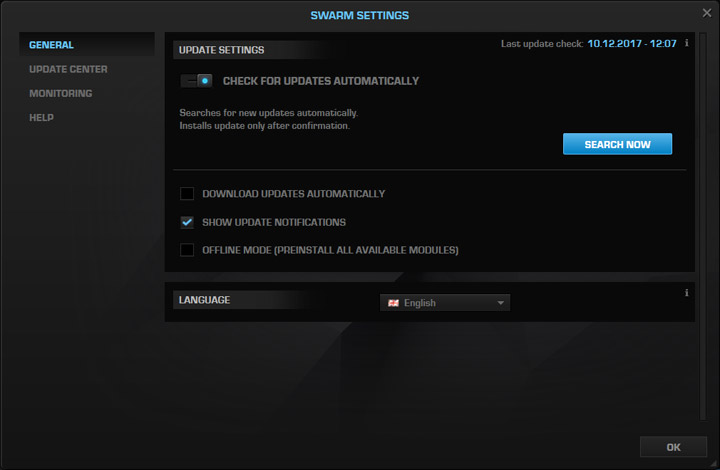Go to the Help section
Viewport: 720px width, 470px height.
click(41, 118)
